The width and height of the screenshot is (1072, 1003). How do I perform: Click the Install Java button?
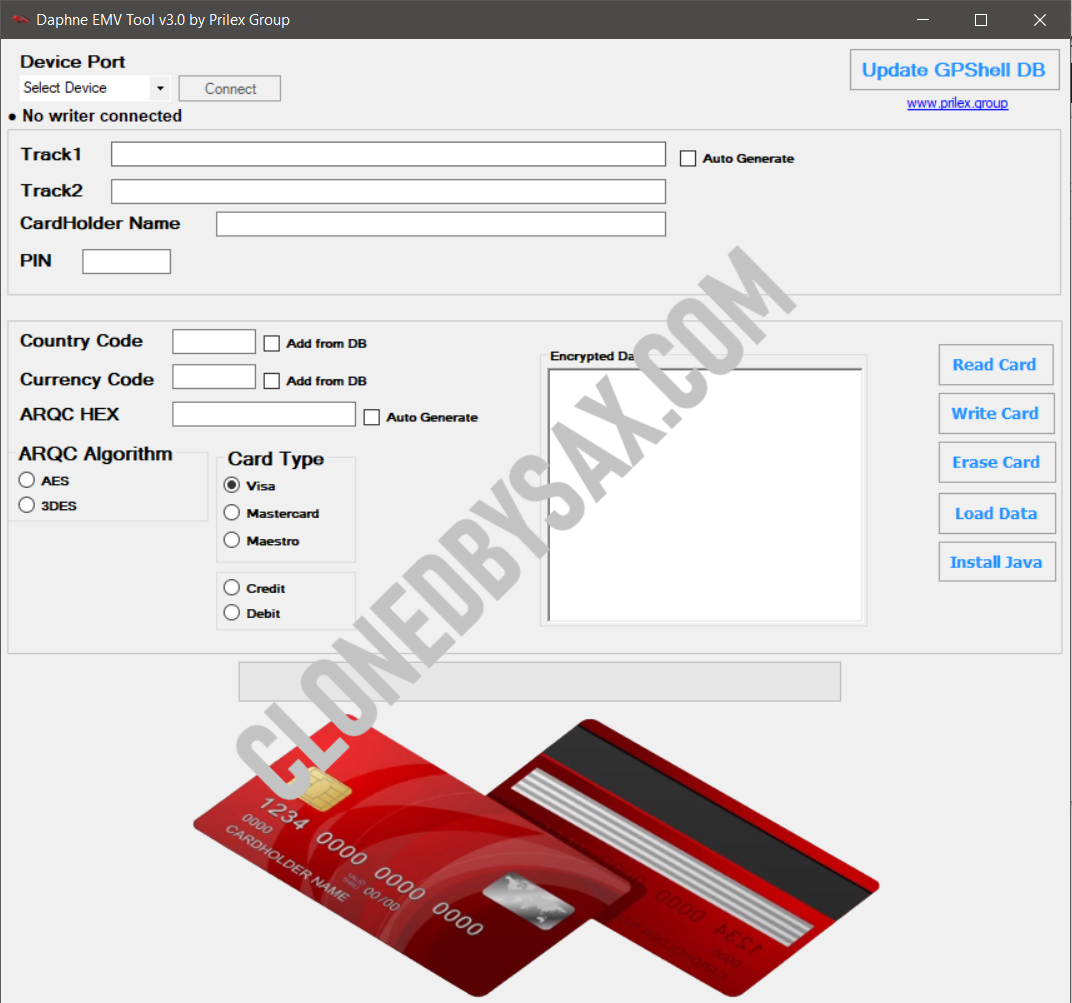pyautogui.click(x=997, y=562)
